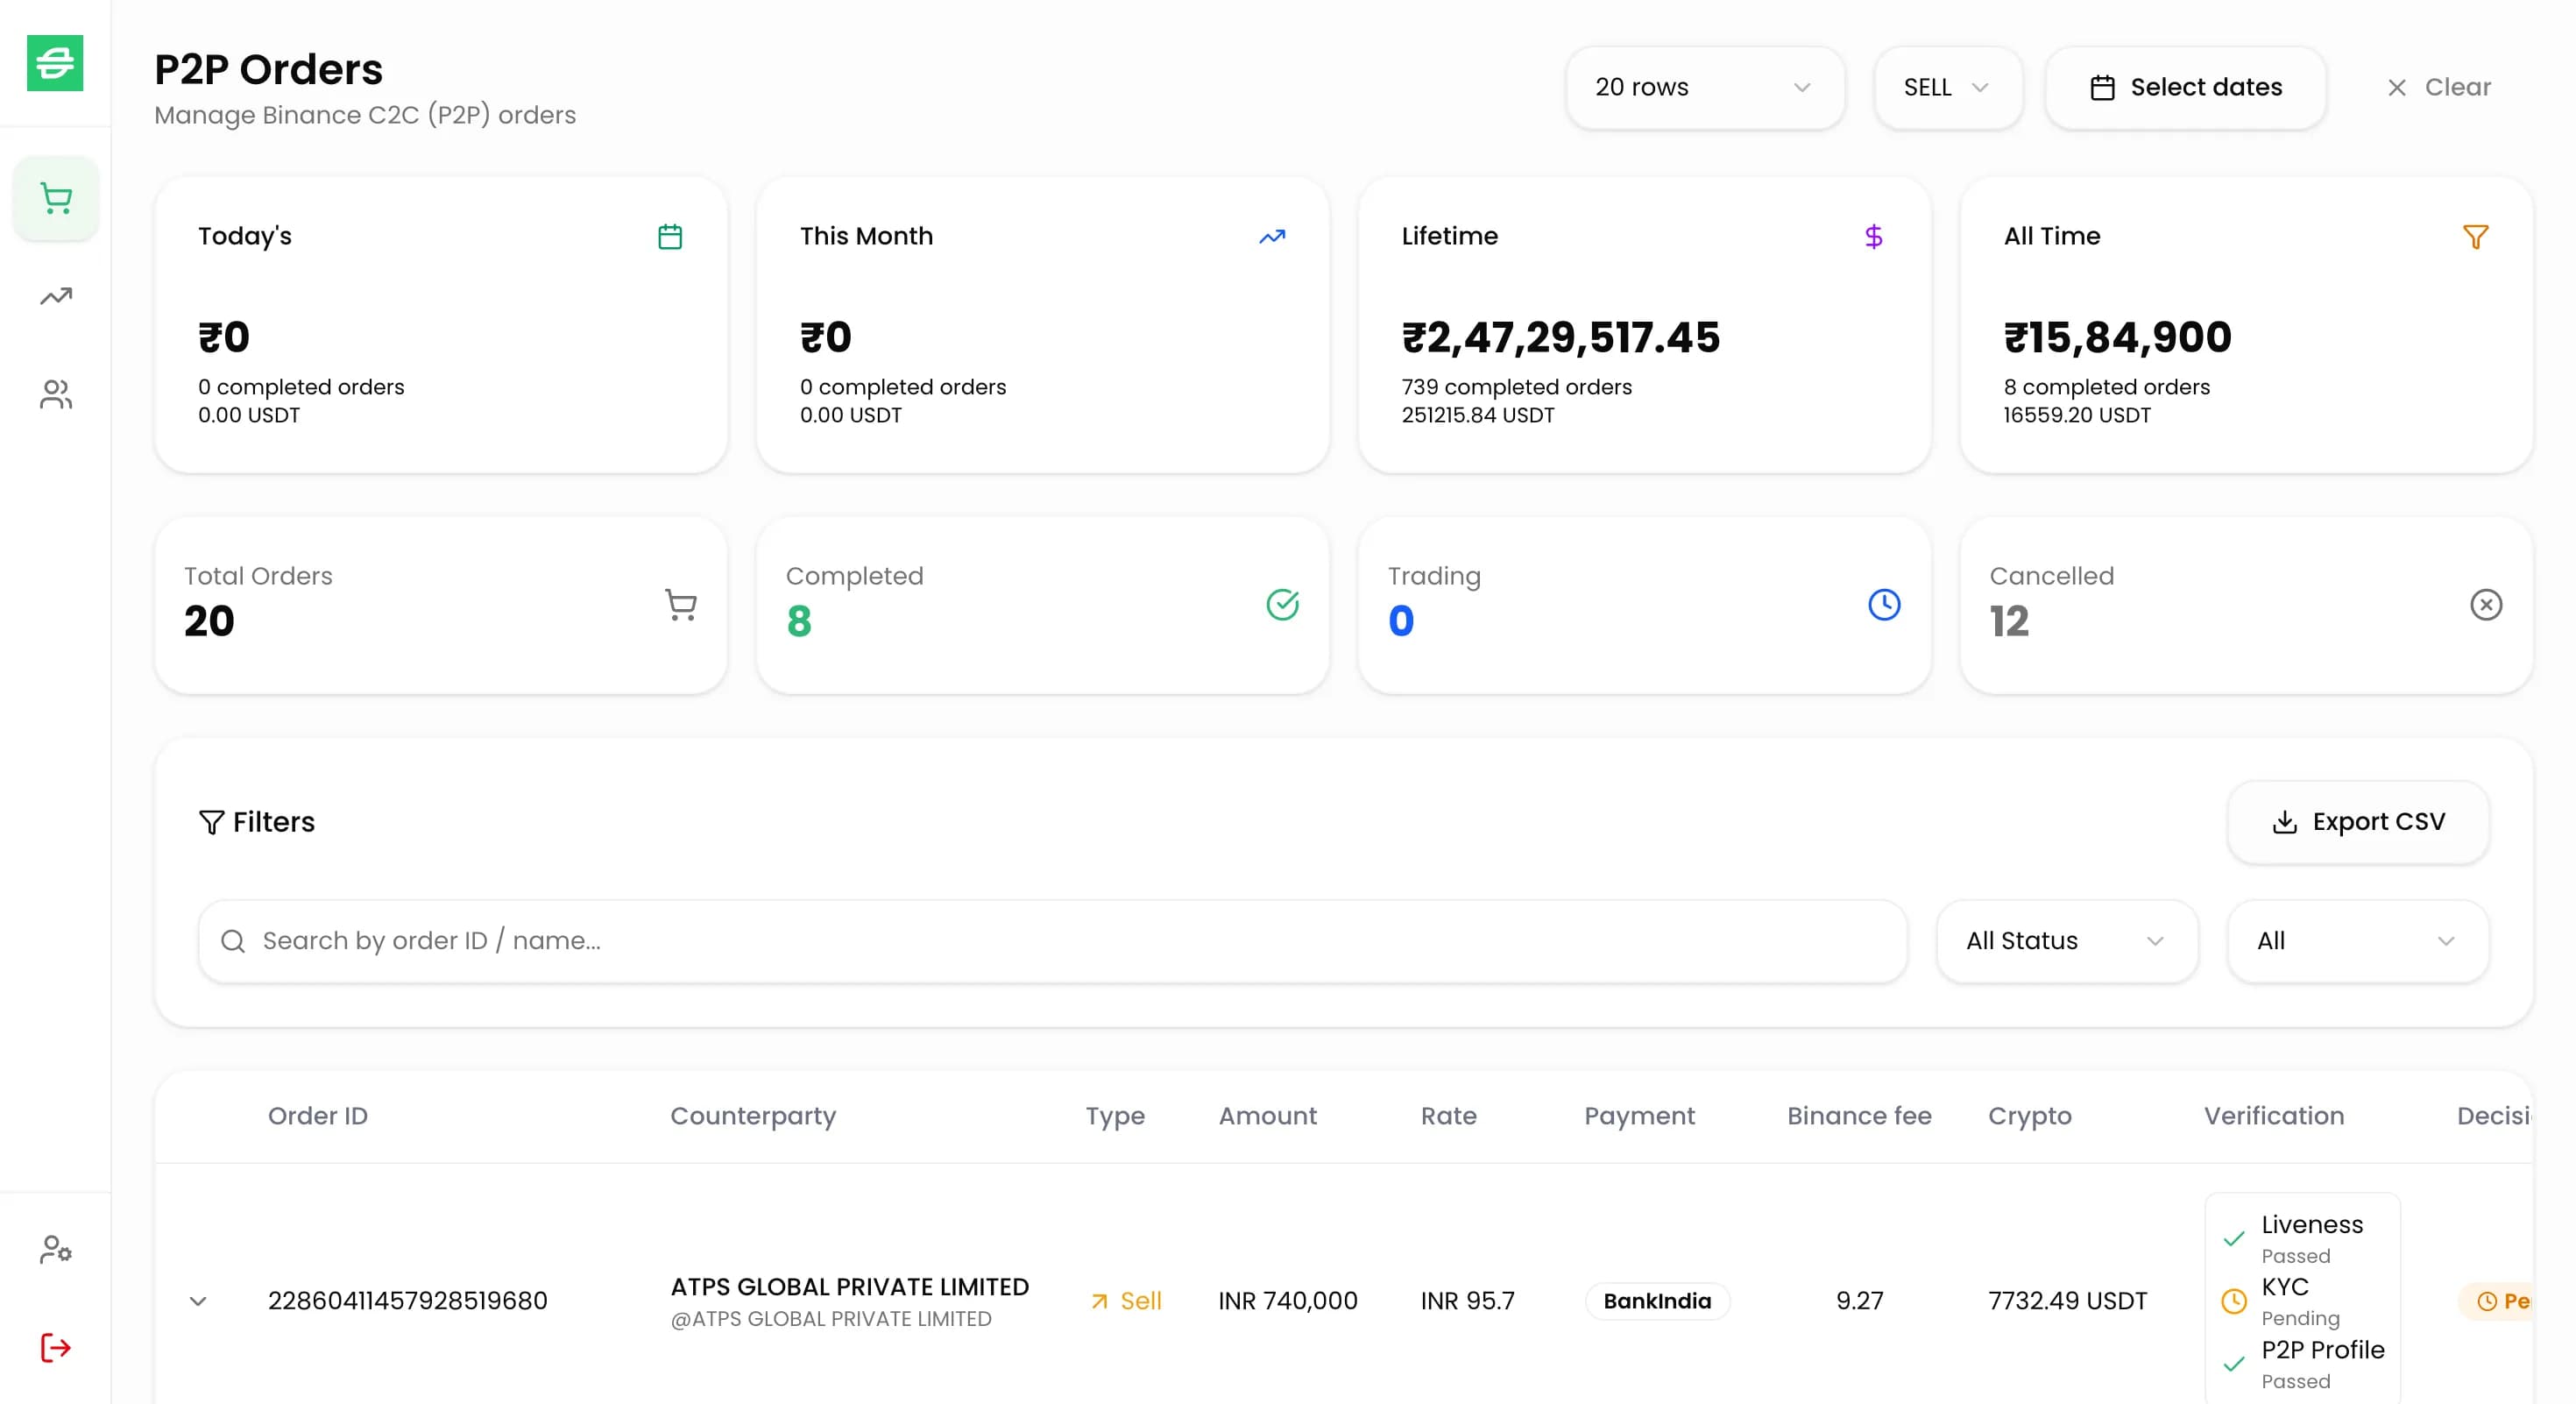Open the shopping cart orders sidebar icon

coord(56,198)
